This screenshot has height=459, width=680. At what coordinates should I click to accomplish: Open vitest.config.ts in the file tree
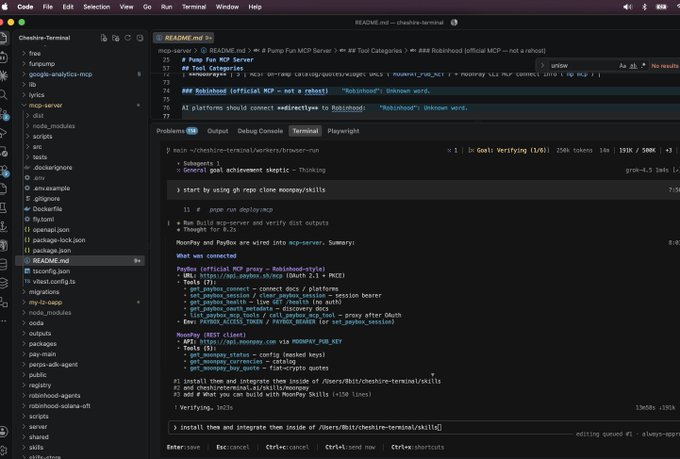[54, 282]
